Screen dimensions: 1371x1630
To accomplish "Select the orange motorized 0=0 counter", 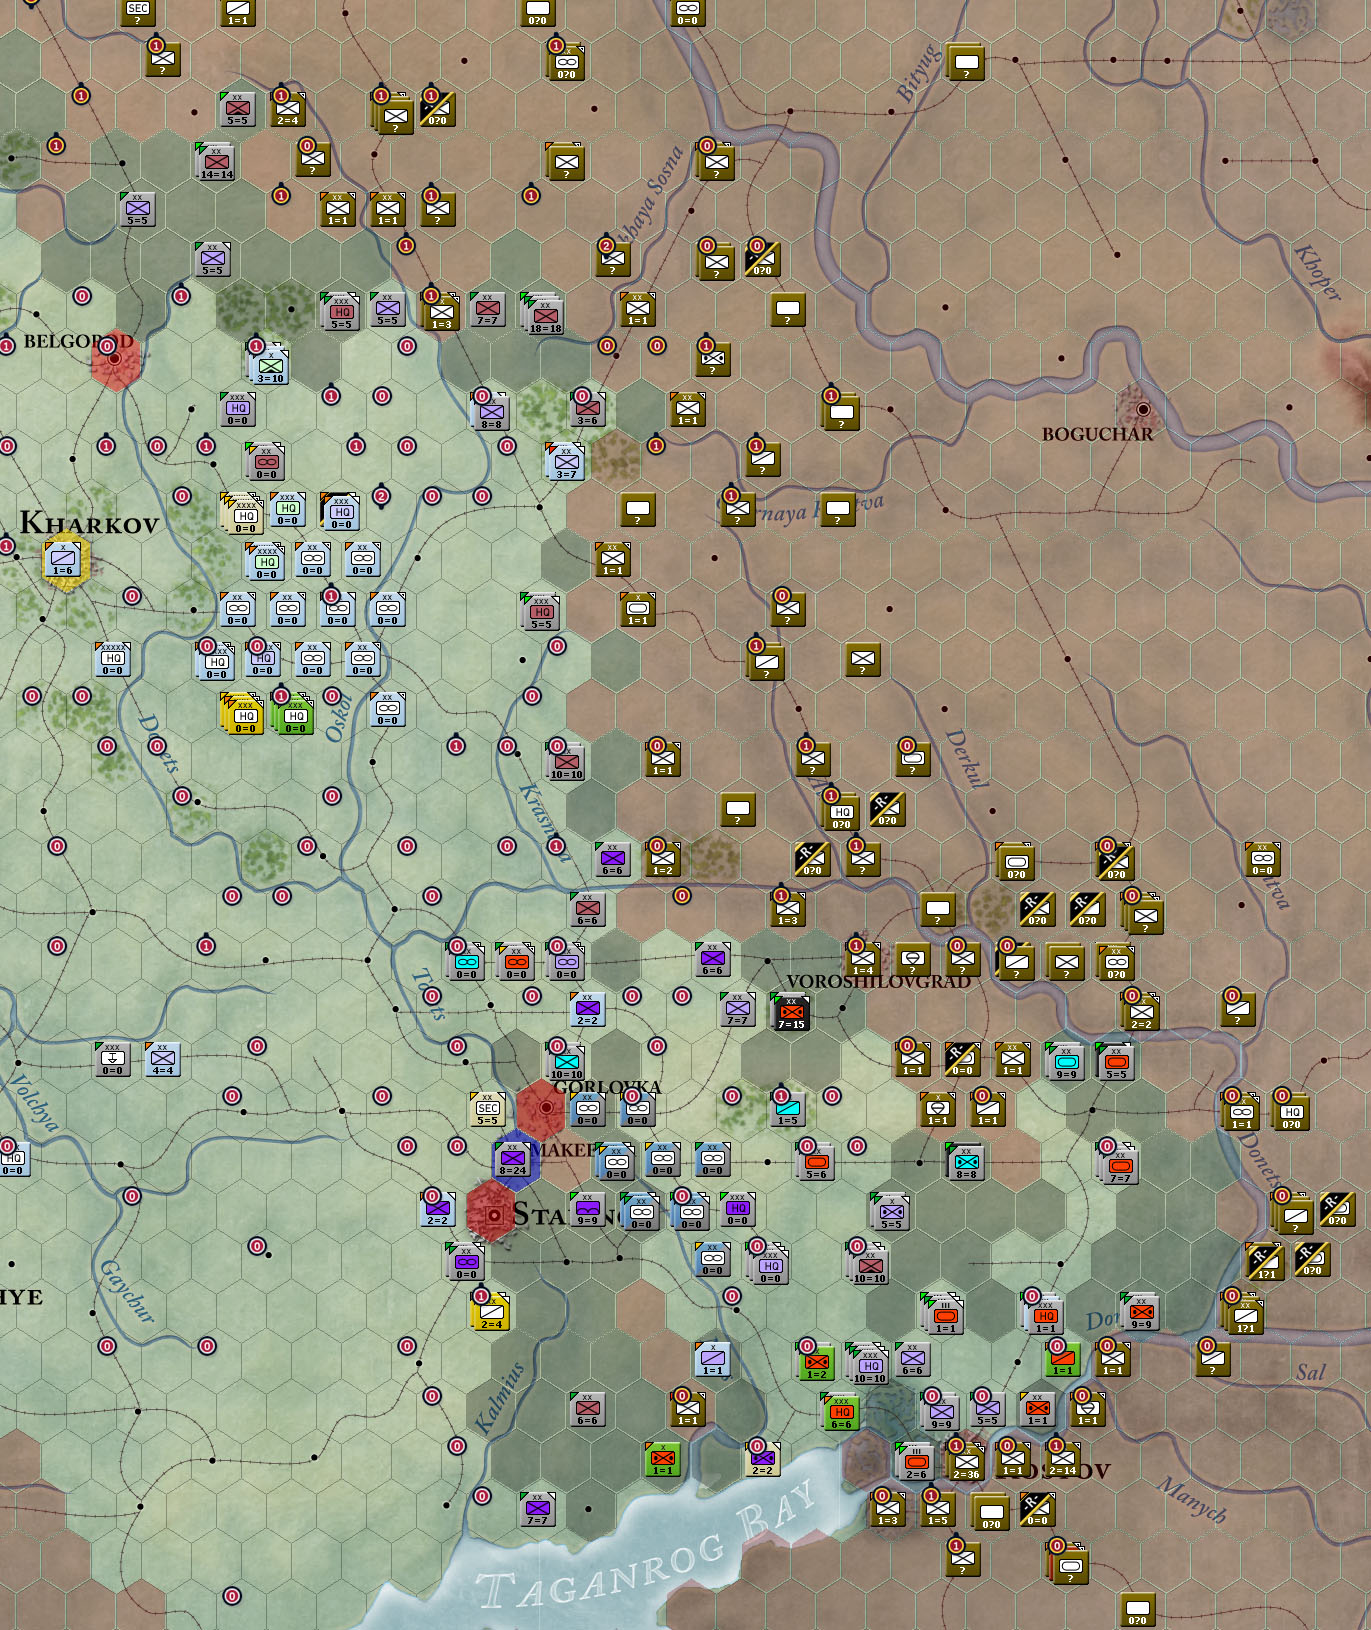I will [x=516, y=961].
